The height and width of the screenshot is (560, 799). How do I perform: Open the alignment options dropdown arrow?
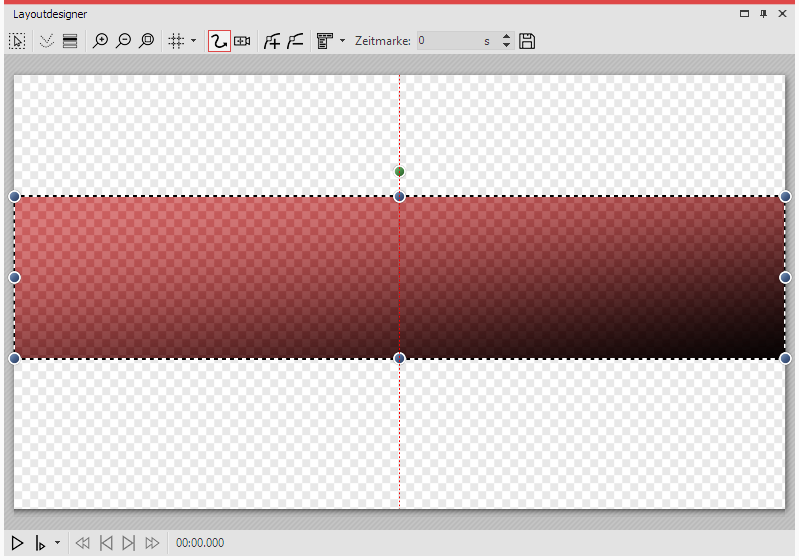coord(342,41)
